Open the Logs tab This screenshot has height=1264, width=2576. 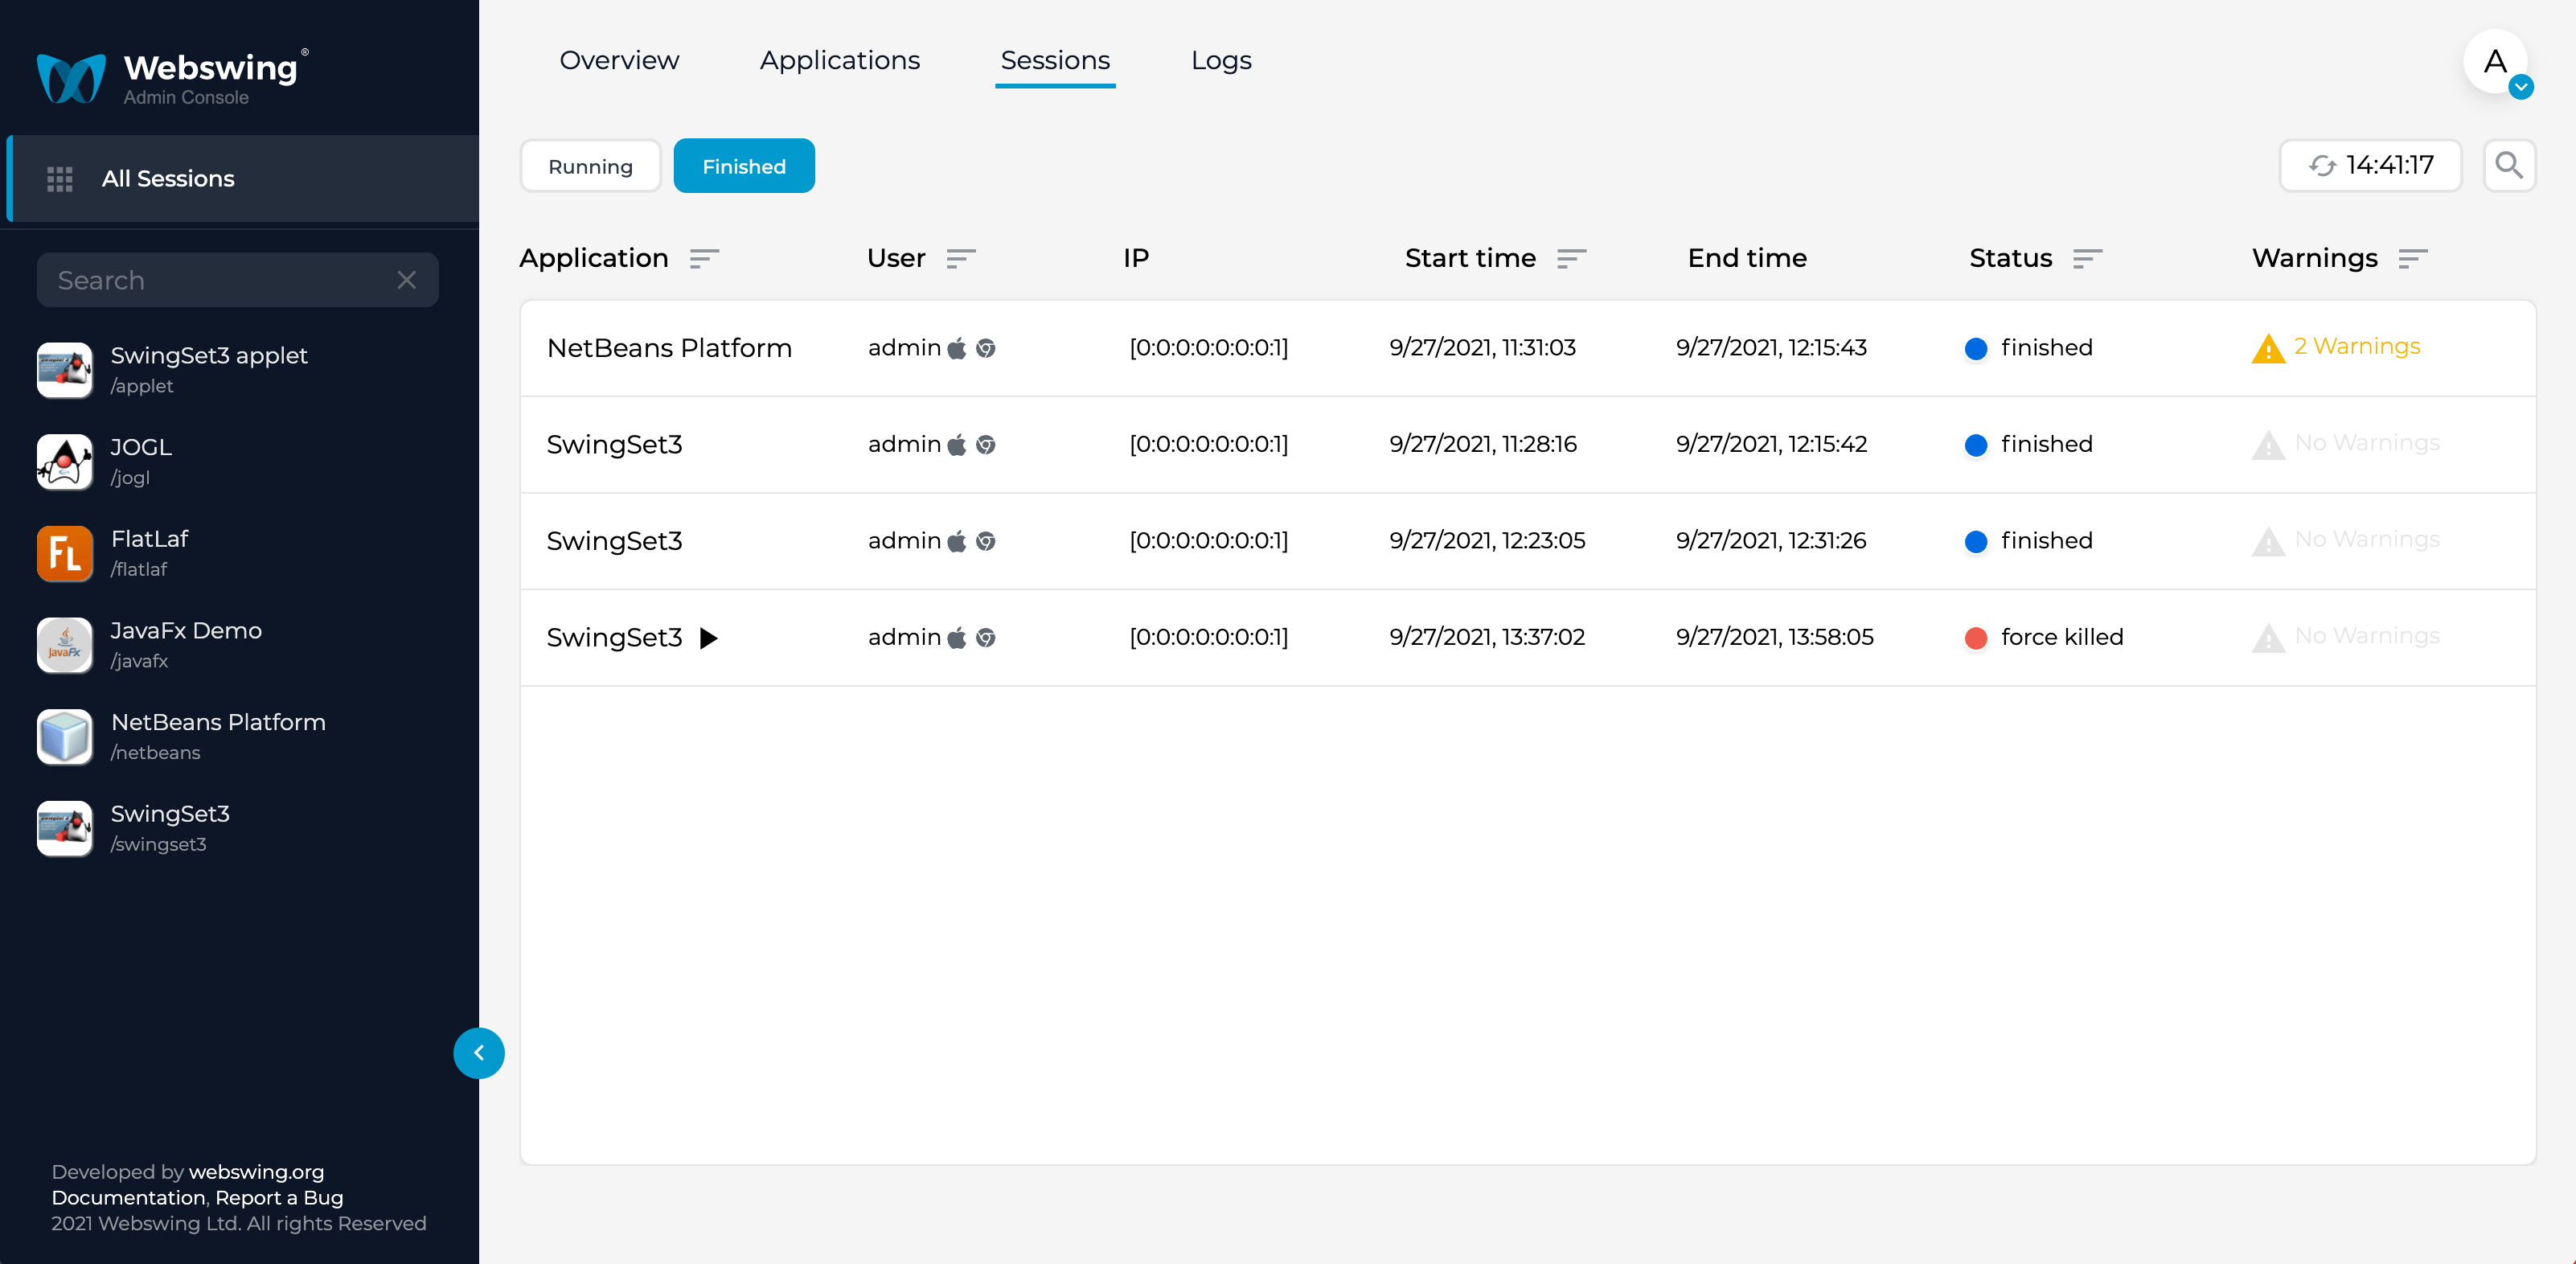click(x=1221, y=60)
